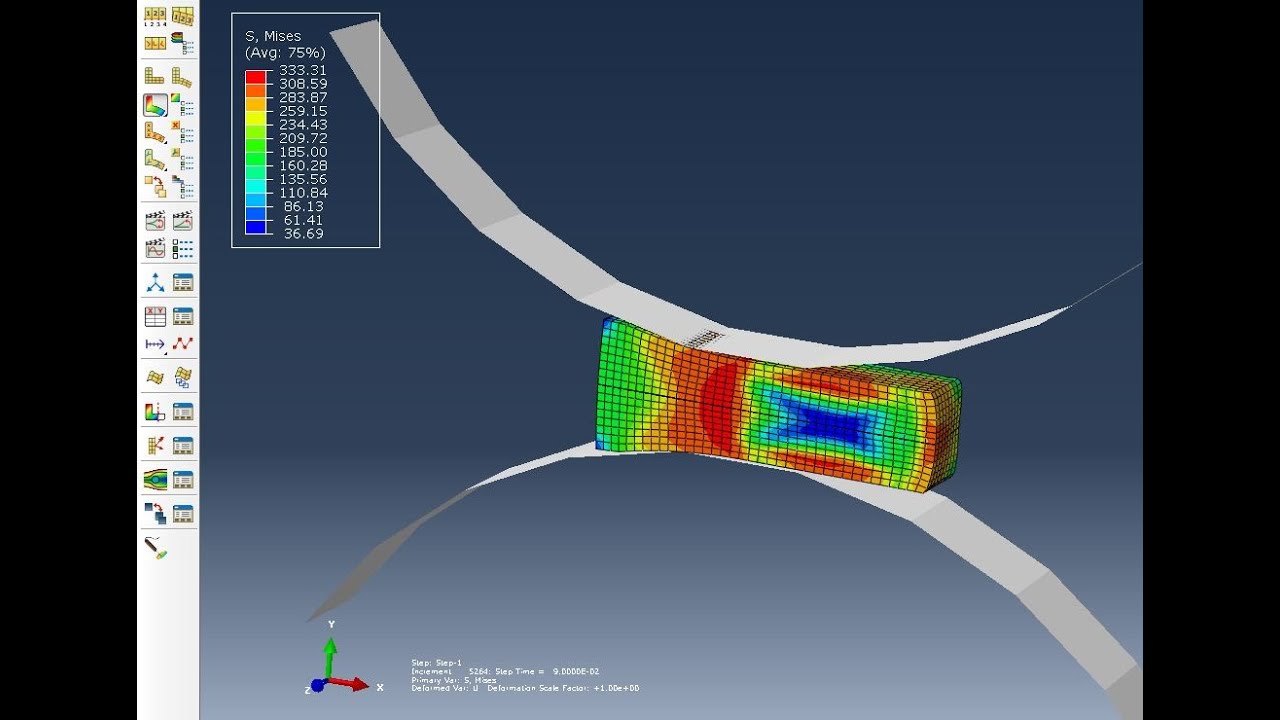Plot the undeformed shape
This screenshot has height=720, width=1280.
point(155,77)
